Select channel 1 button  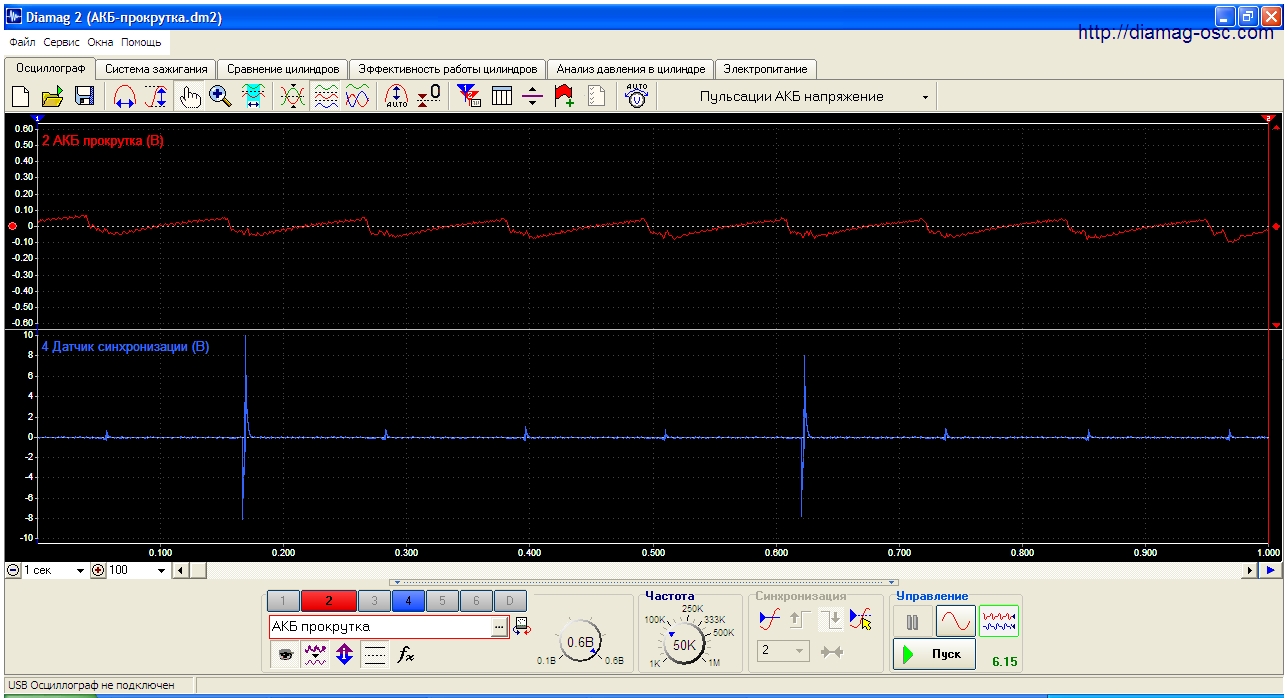click(x=283, y=601)
